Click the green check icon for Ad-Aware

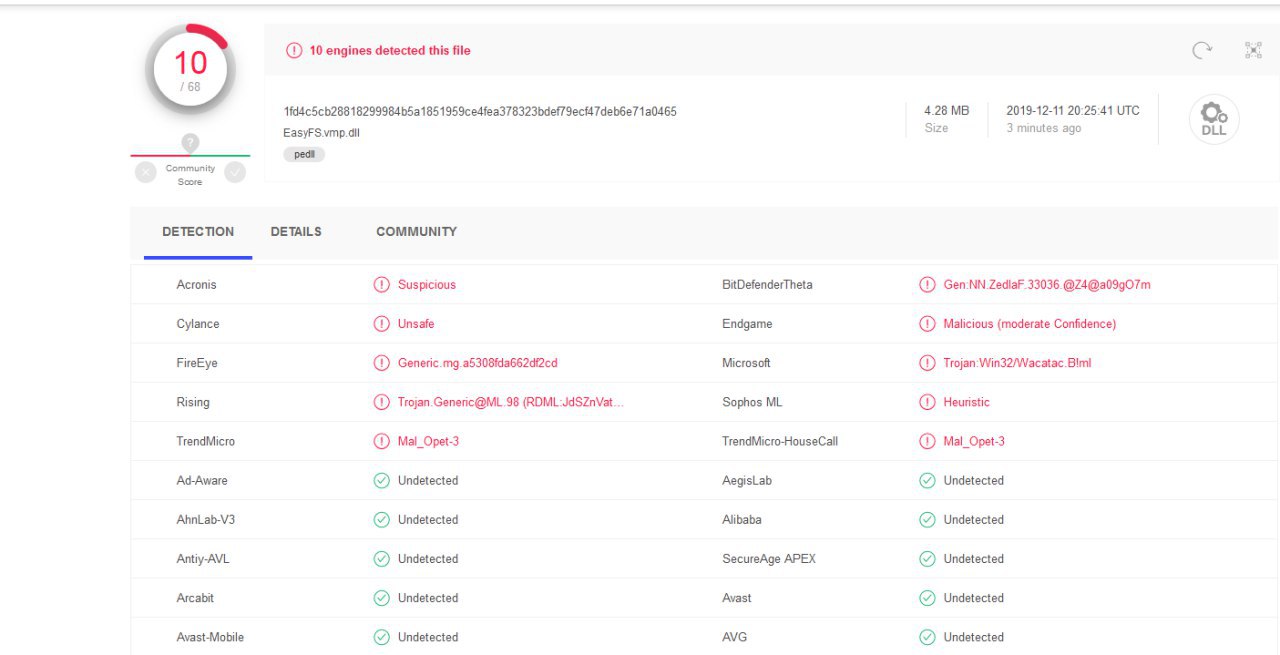click(381, 480)
